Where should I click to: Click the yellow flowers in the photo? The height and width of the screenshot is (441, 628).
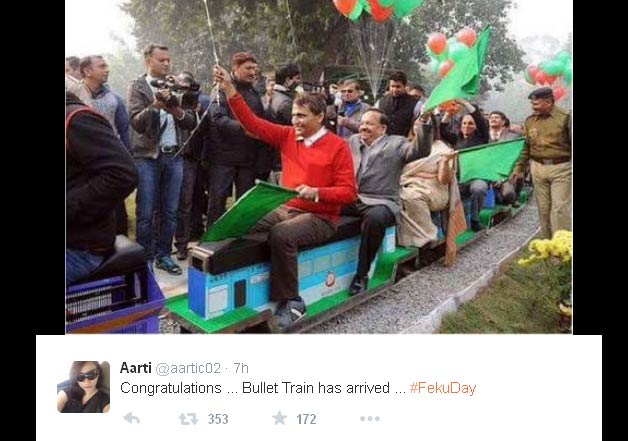click(x=548, y=248)
